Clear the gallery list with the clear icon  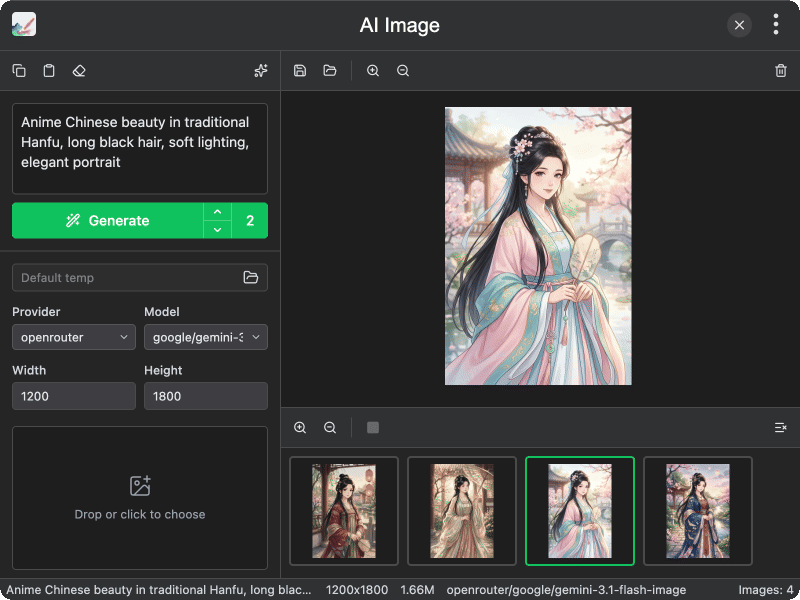tap(781, 428)
